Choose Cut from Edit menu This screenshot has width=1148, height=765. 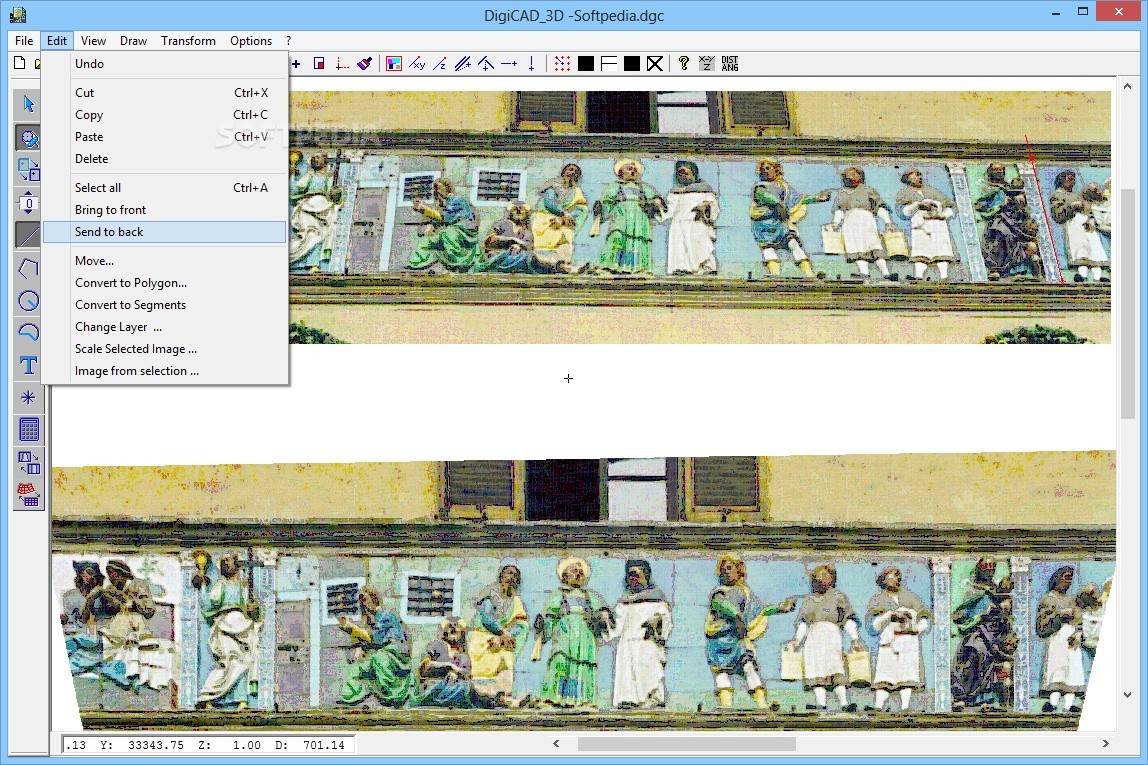(165, 93)
